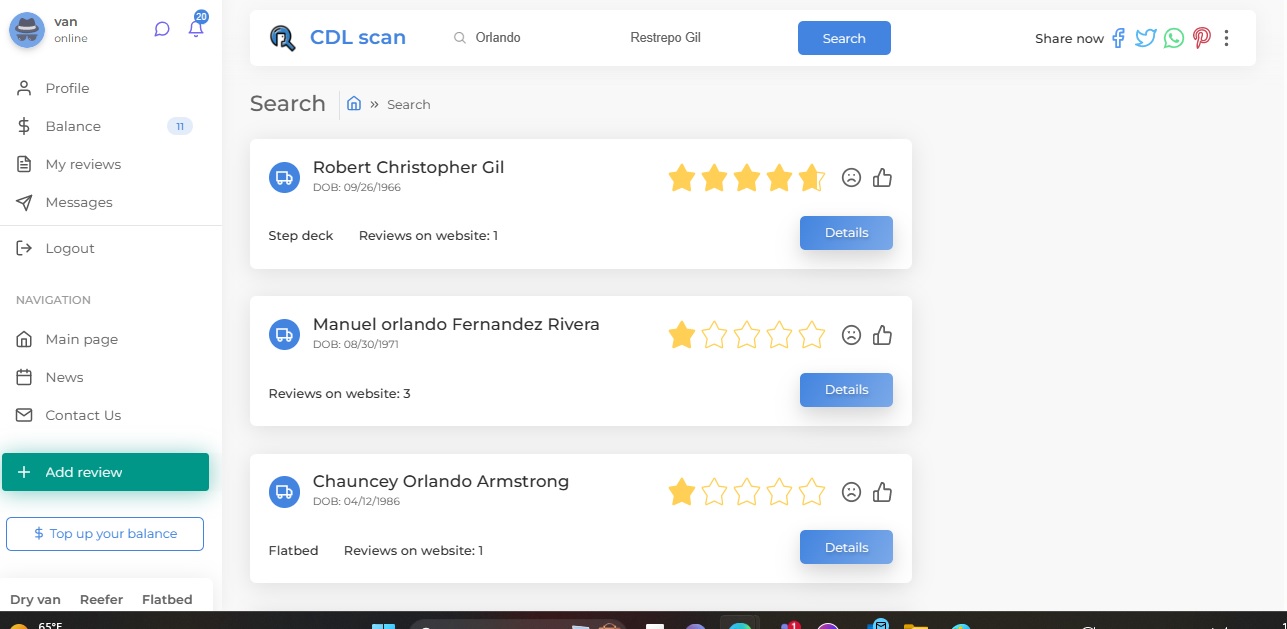Image resolution: width=1287 pixels, height=629 pixels.
Task: Open the three-dot more options menu
Action: click(x=1227, y=38)
